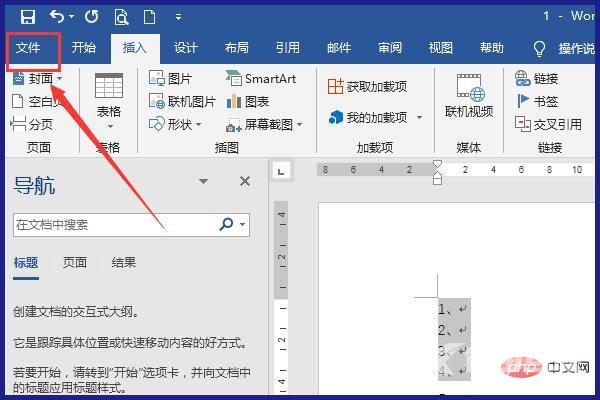
Task: Close the 导航 navigation pane
Action: point(245,181)
